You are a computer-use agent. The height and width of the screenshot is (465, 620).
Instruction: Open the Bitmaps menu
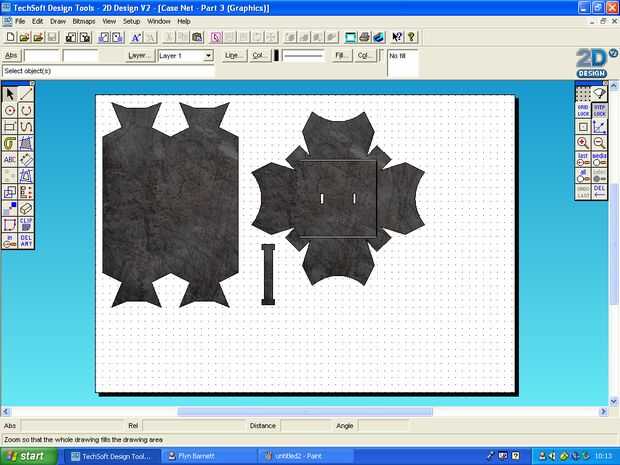tap(83, 21)
